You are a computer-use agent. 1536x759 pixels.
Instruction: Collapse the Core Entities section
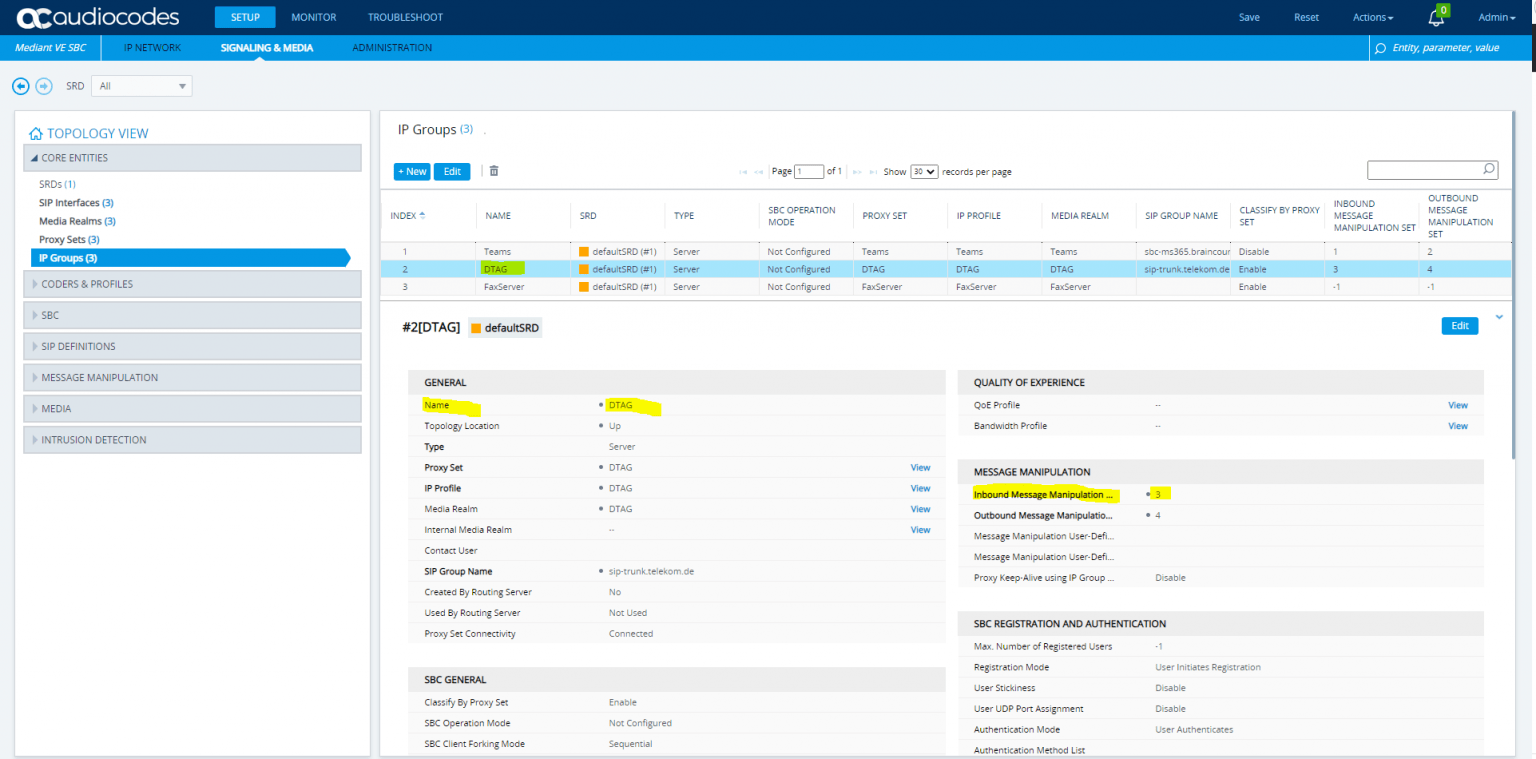click(193, 158)
